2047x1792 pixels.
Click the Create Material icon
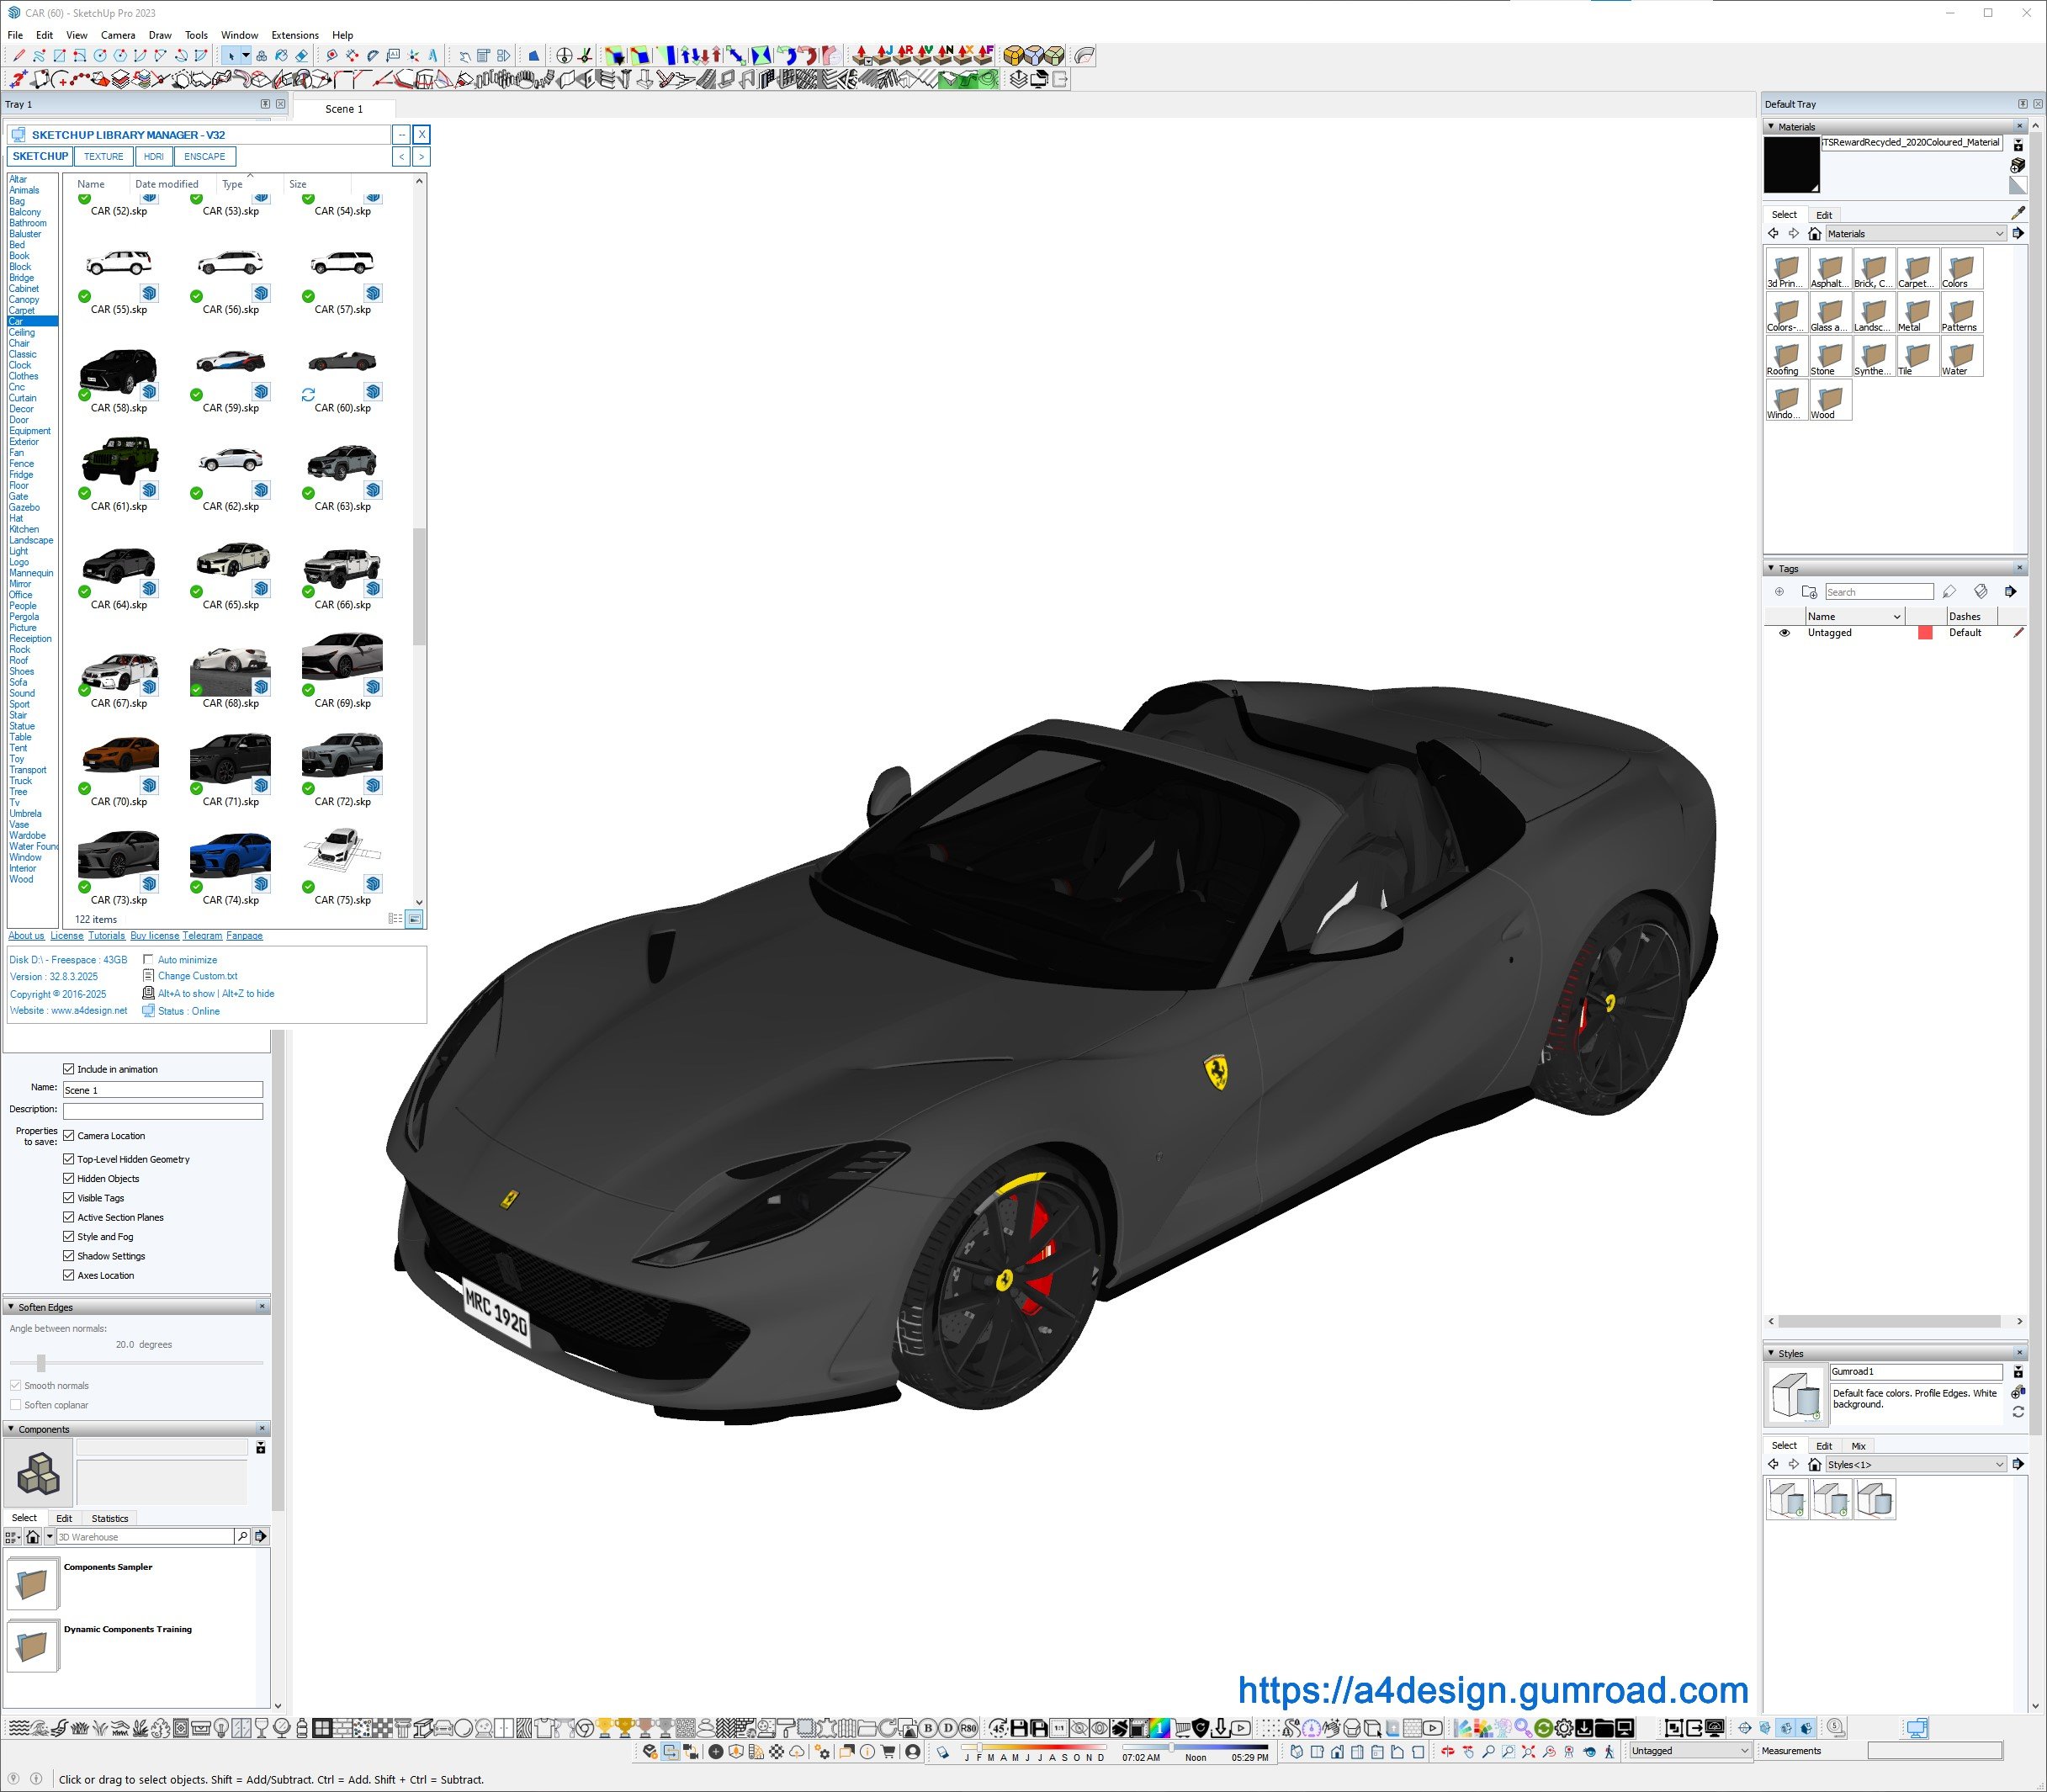2017,165
